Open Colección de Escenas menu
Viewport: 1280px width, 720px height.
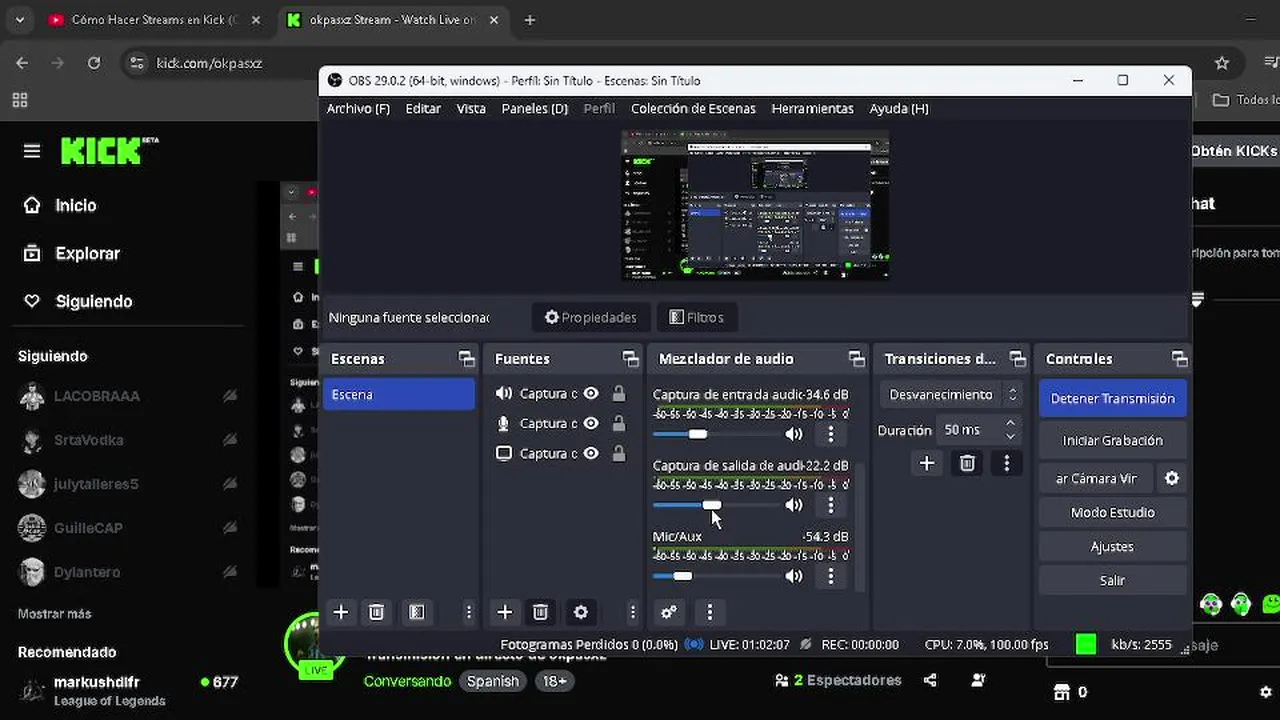click(693, 108)
